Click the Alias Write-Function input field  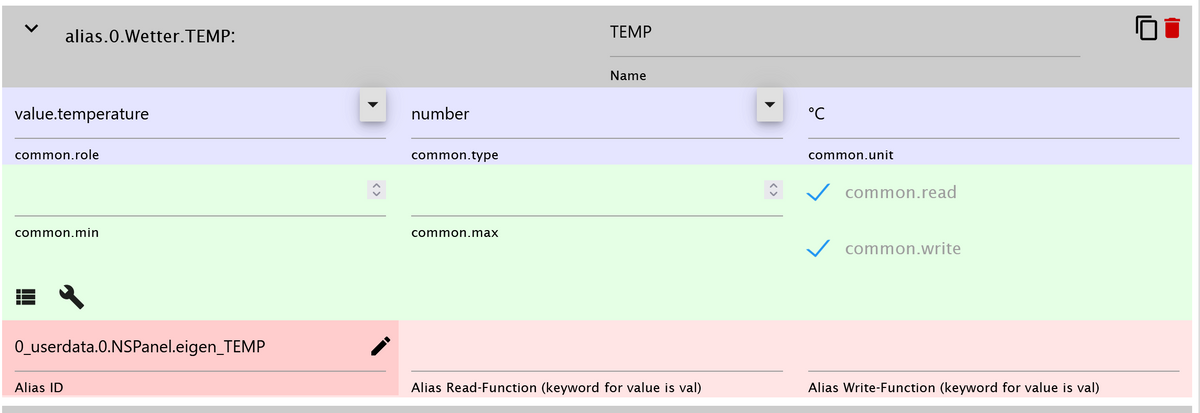992,352
